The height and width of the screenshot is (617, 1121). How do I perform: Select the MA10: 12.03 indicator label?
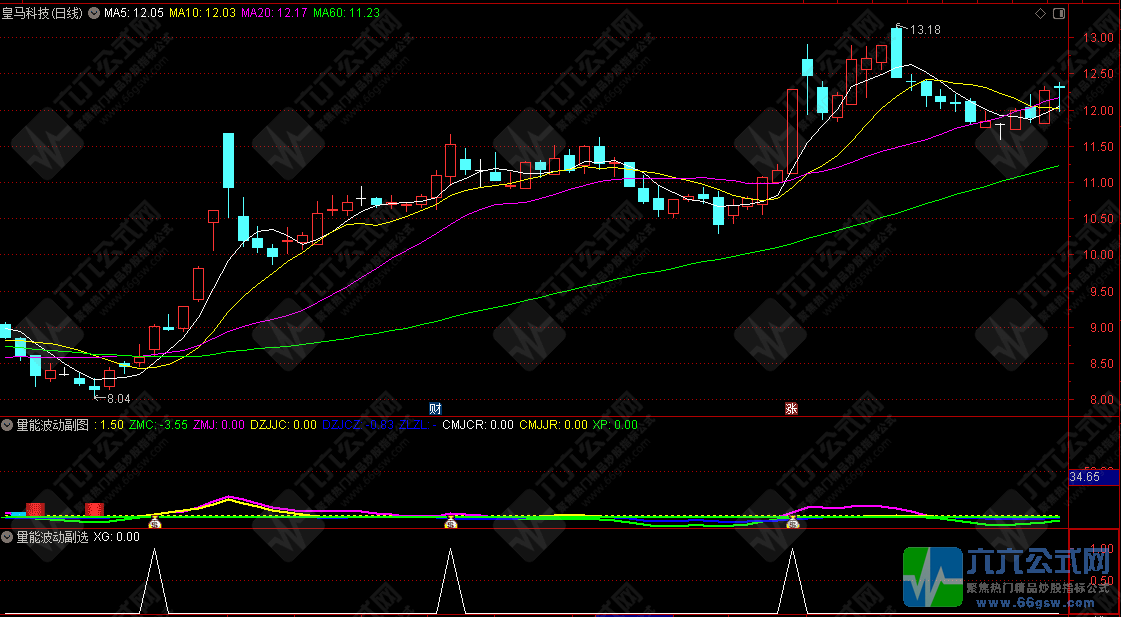[203, 14]
